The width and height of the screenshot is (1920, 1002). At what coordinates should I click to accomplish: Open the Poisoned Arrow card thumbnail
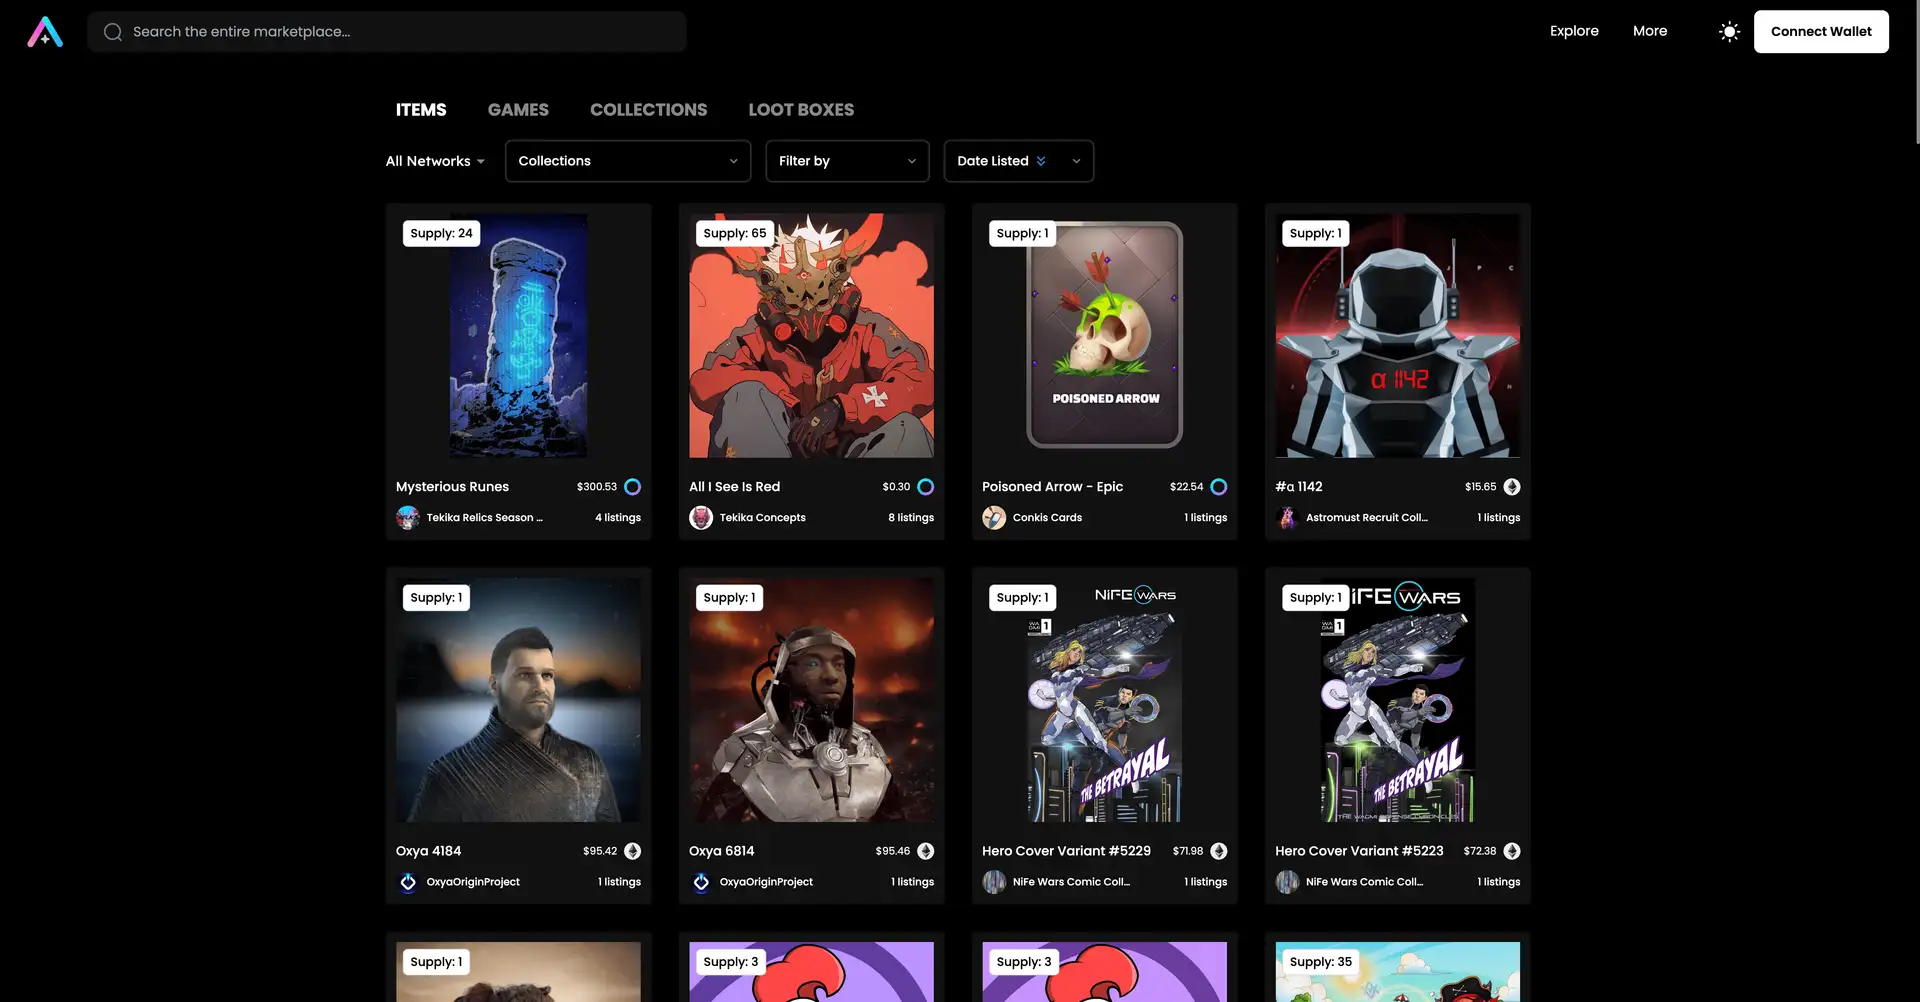(1105, 335)
